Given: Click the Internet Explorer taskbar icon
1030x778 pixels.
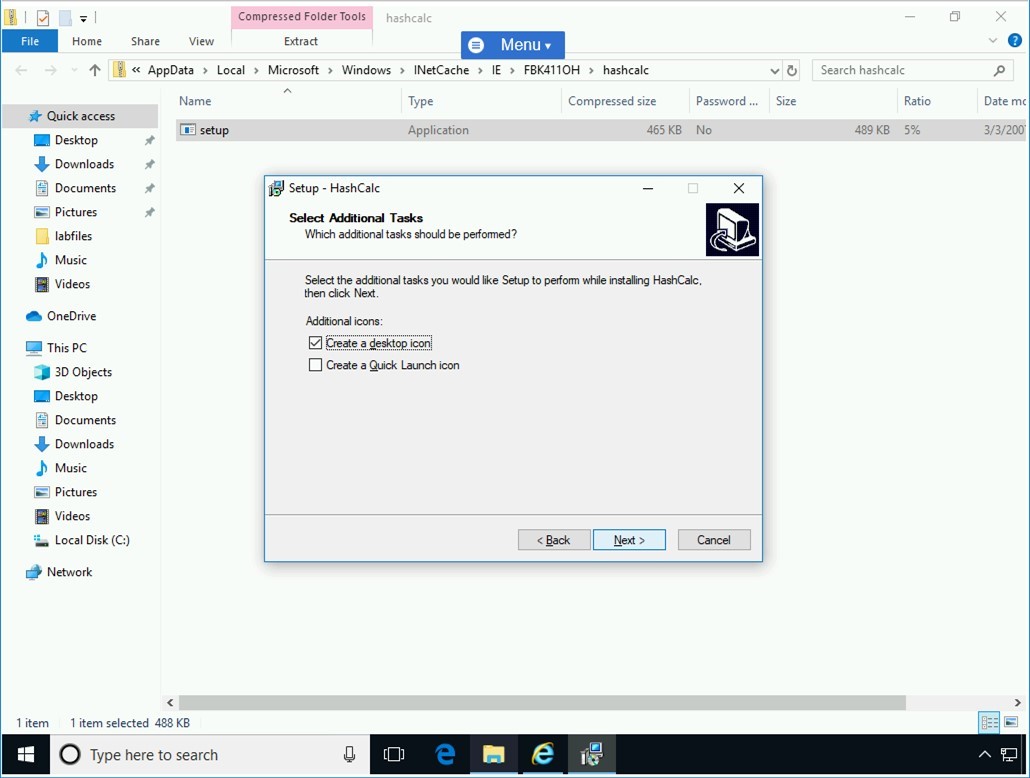Looking at the screenshot, I should click(543, 754).
